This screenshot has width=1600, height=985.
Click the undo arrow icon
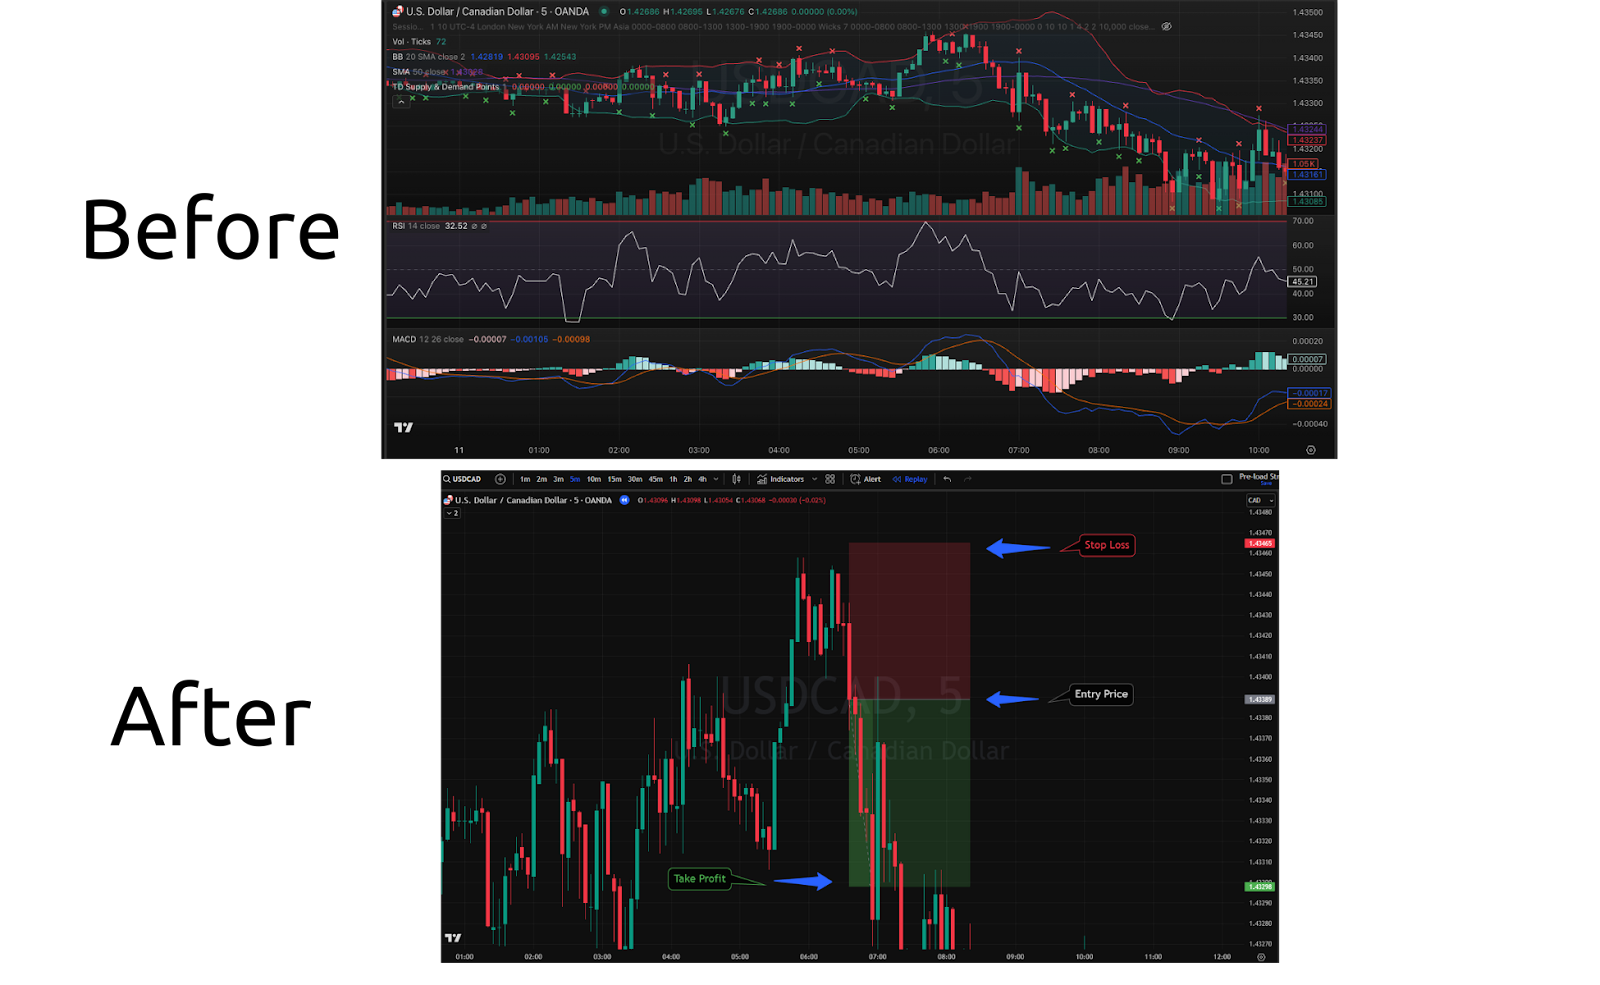pos(947,479)
